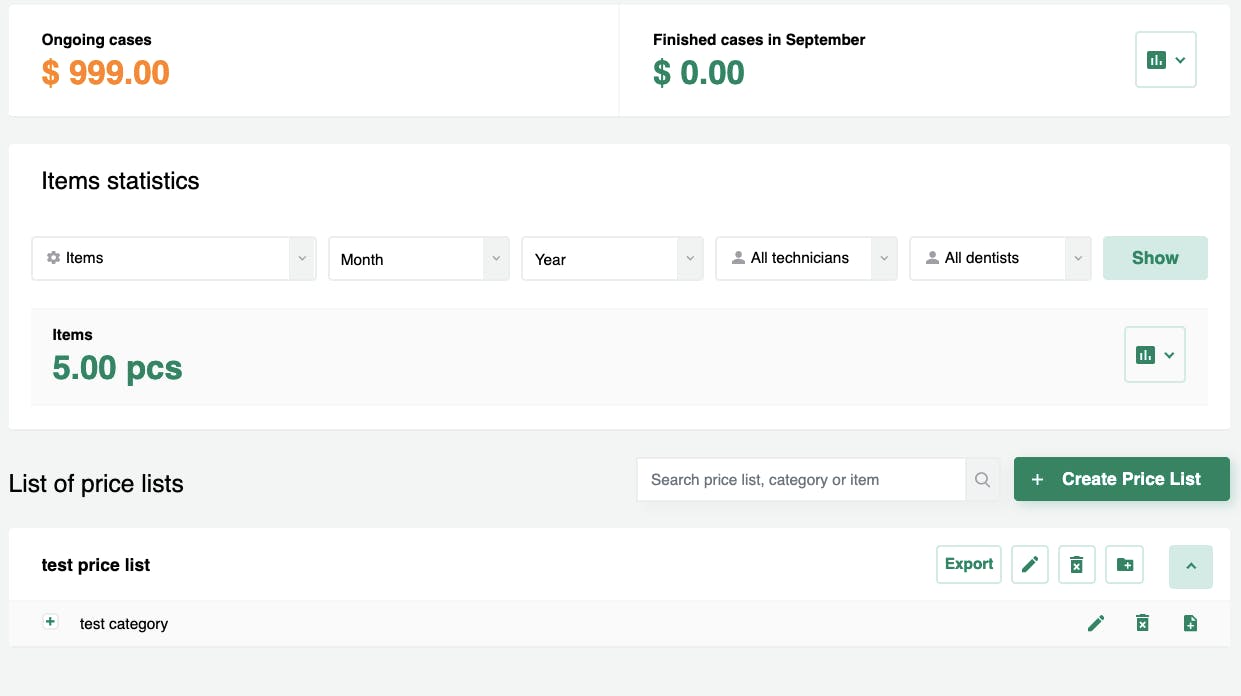Click the search magnifier icon
The height and width of the screenshot is (696, 1241).
982,480
